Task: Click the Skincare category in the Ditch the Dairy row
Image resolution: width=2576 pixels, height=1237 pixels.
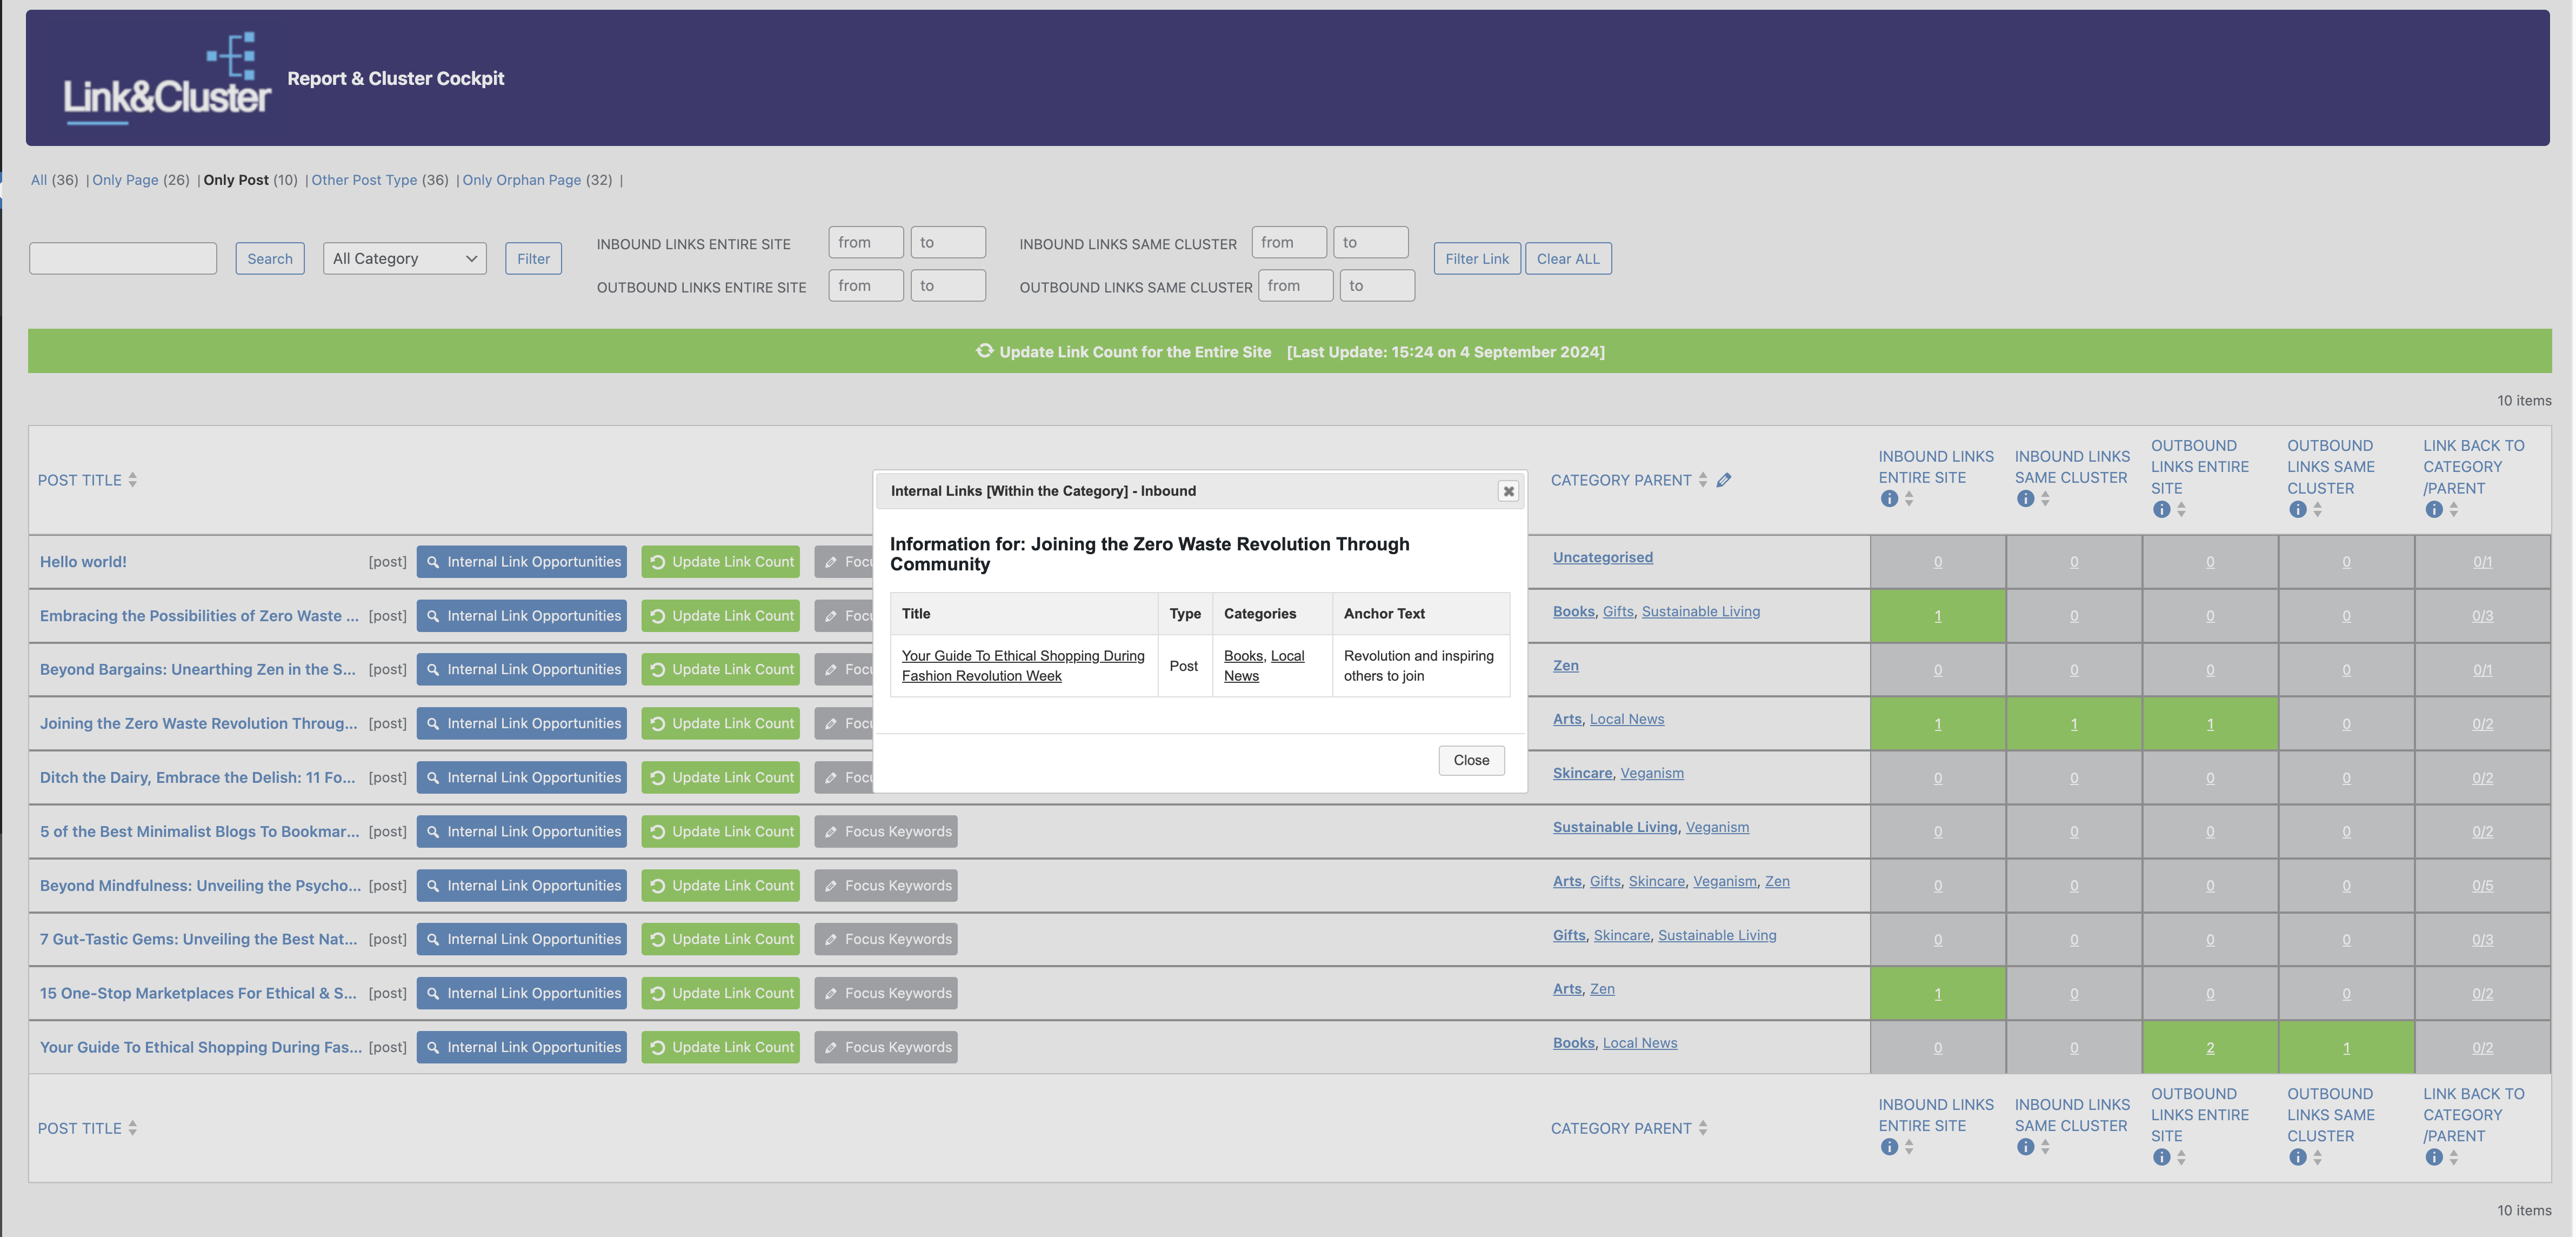Action: click(1582, 774)
